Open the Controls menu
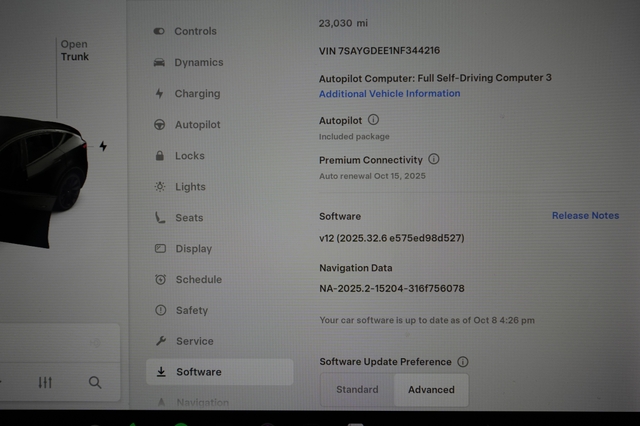 pyautogui.click(x=185, y=31)
